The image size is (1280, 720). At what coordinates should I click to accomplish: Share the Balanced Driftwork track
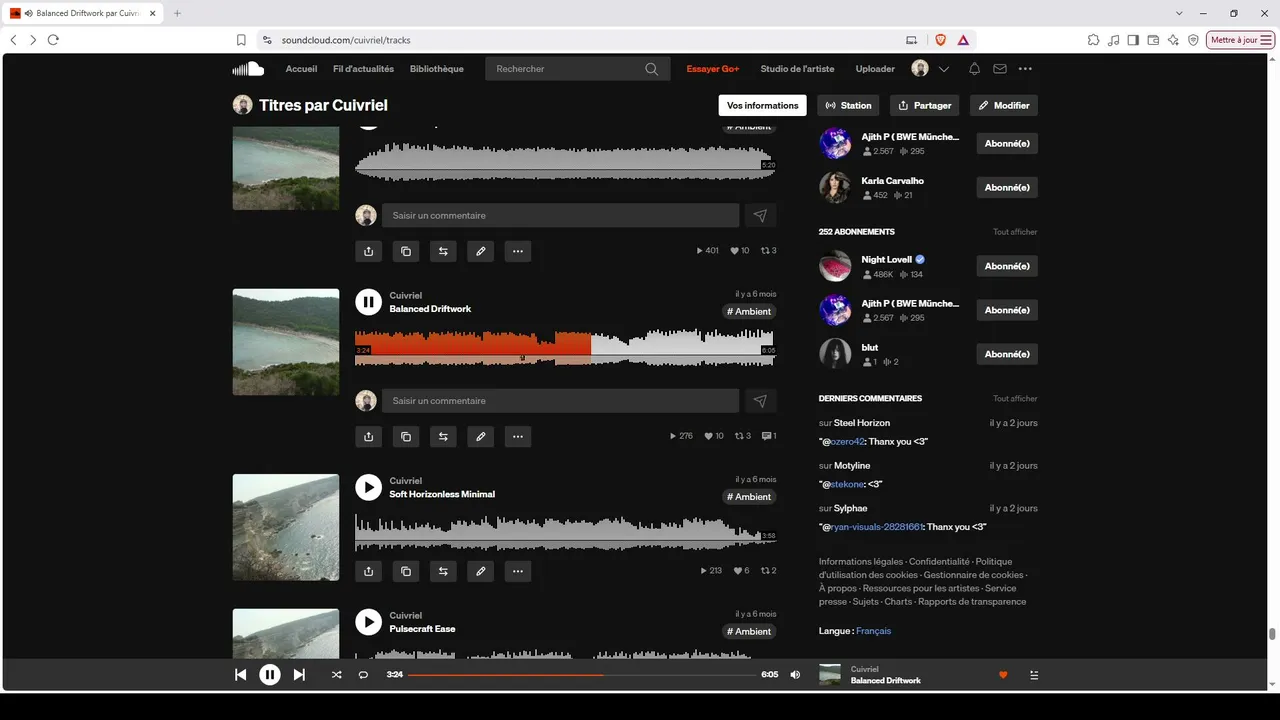click(369, 436)
